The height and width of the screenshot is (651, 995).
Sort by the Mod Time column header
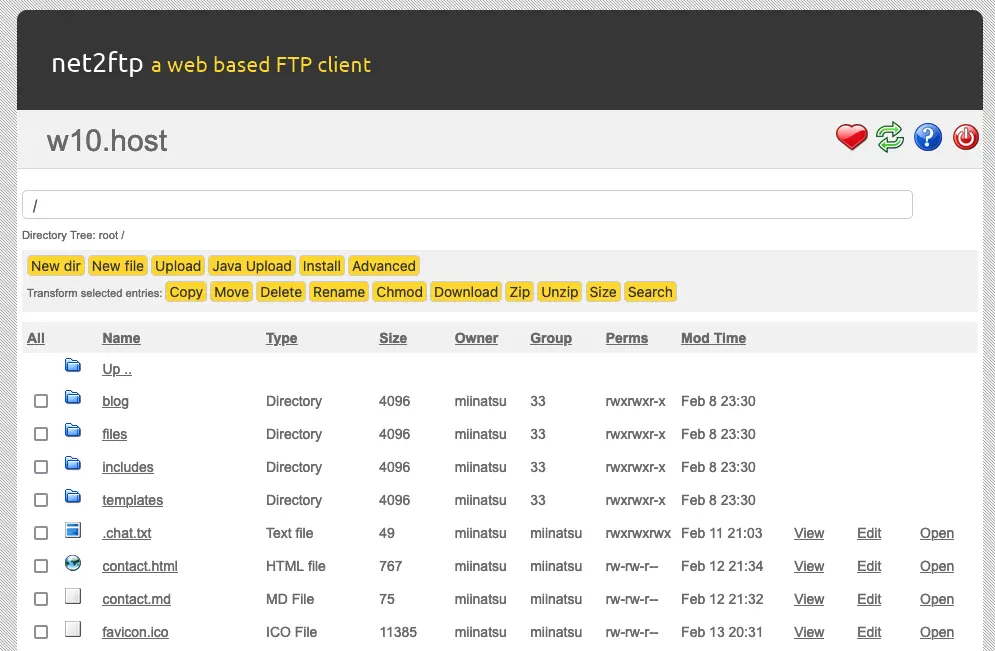[x=713, y=338]
